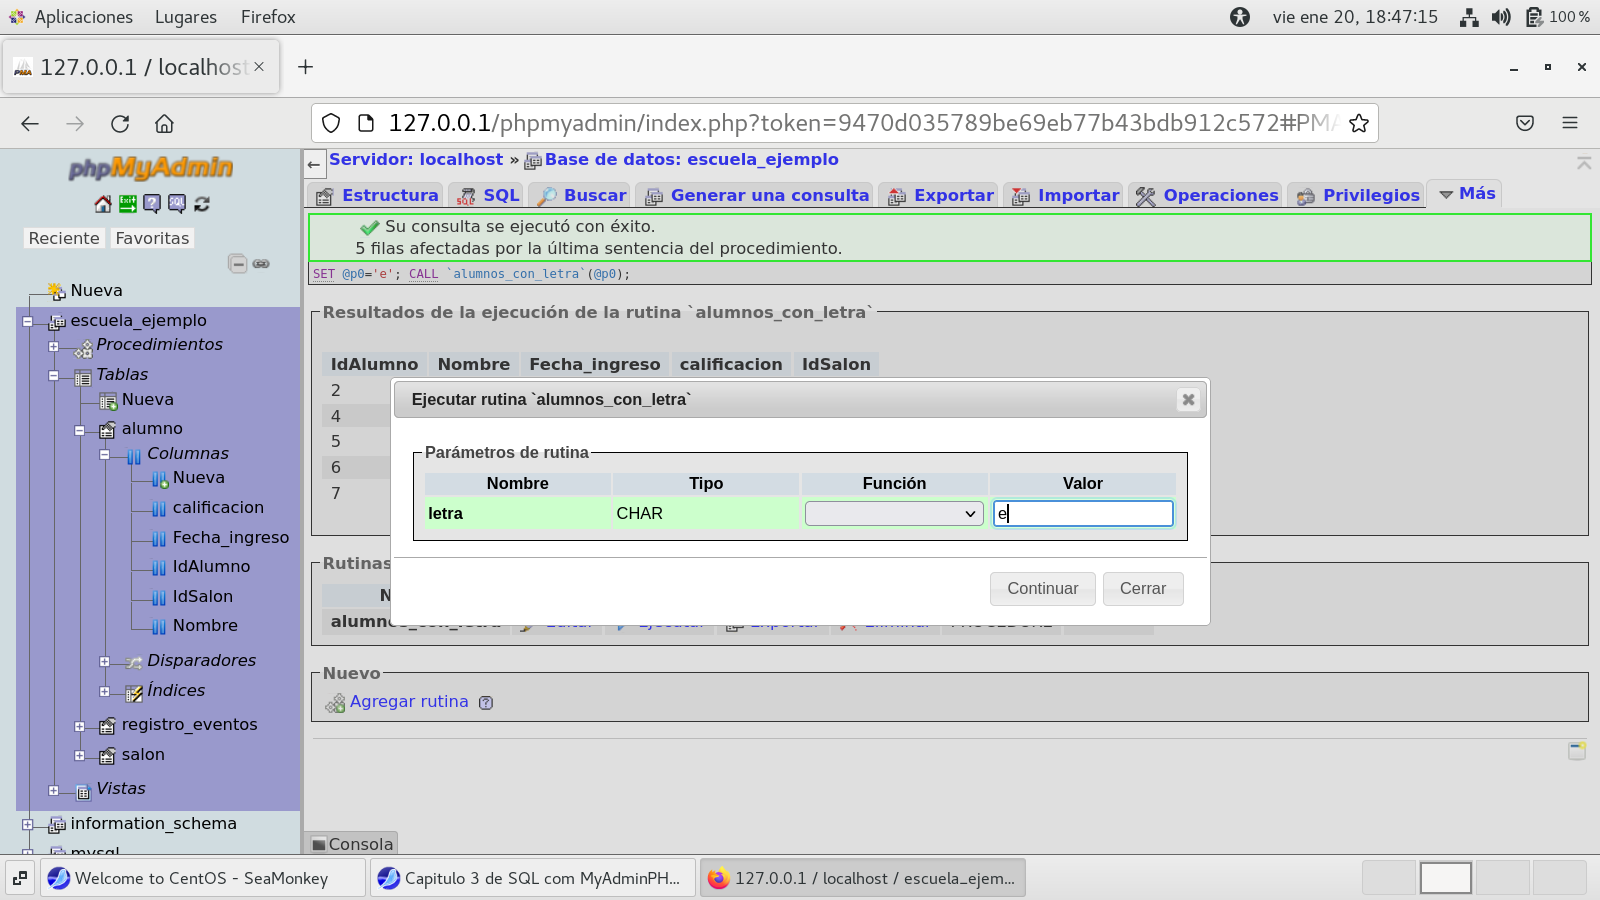Click the link-with-main-panel chain icon
The width and height of the screenshot is (1600, 900).
pyautogui.click(x=261, y=264)
